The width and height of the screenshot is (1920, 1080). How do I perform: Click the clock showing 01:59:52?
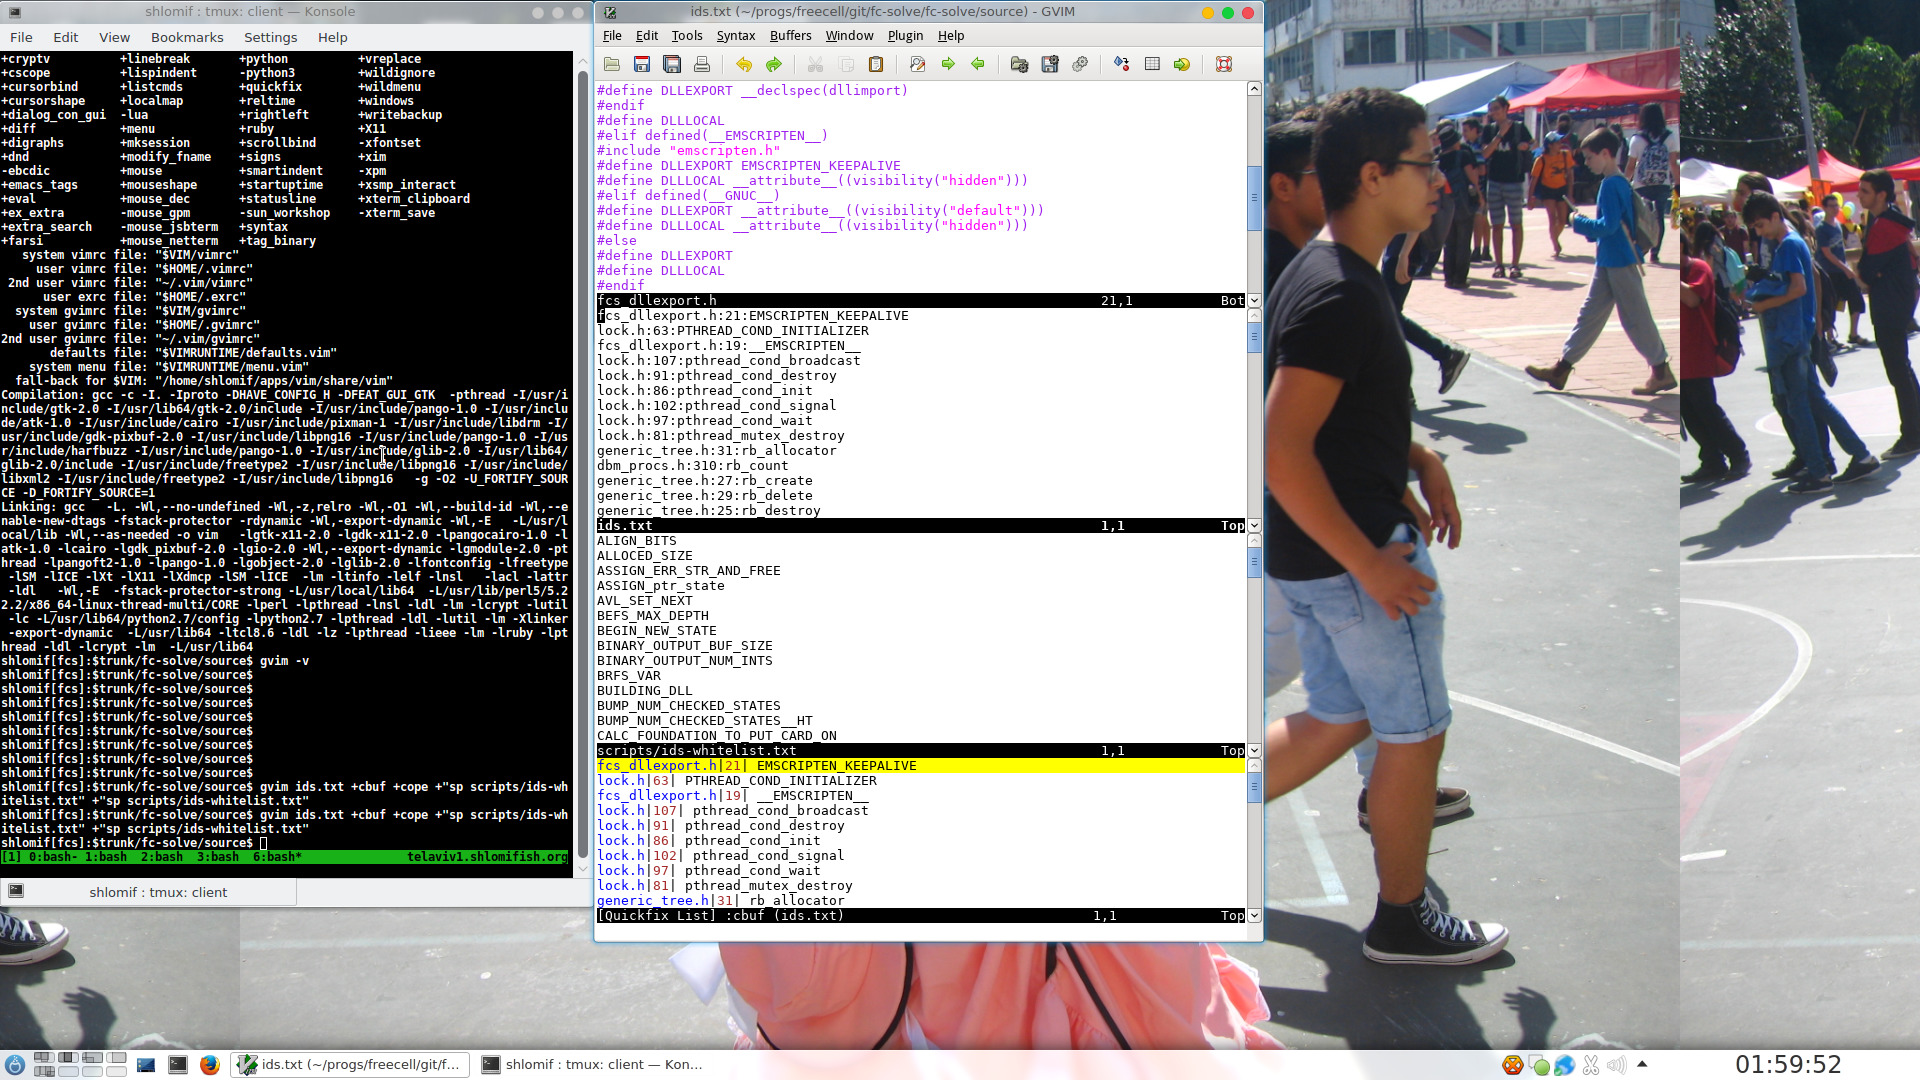coord(1788,1065)
